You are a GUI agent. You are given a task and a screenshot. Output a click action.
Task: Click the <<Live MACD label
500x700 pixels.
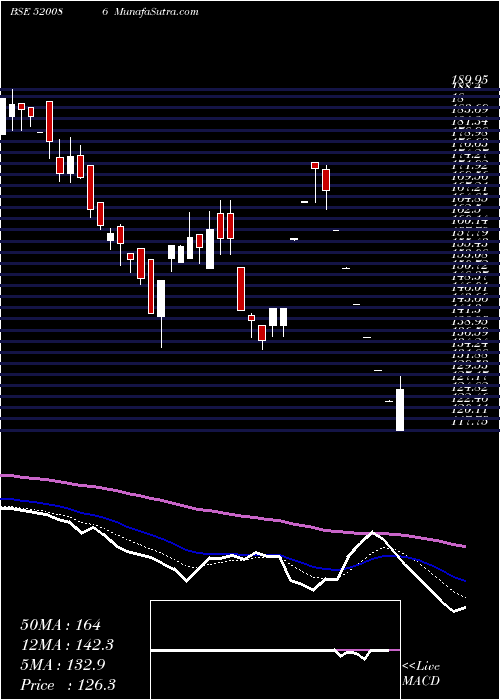pyautogui.click(x=421, y=674)
